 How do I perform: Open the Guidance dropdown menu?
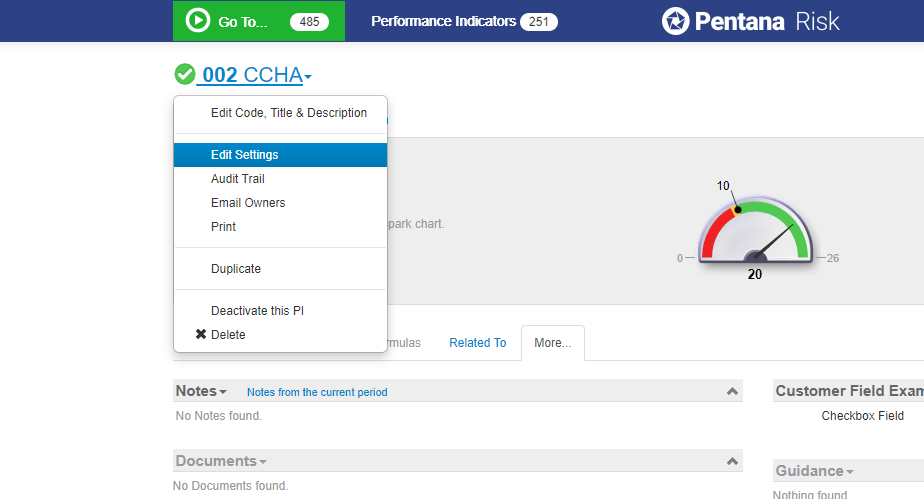point(850,472)
